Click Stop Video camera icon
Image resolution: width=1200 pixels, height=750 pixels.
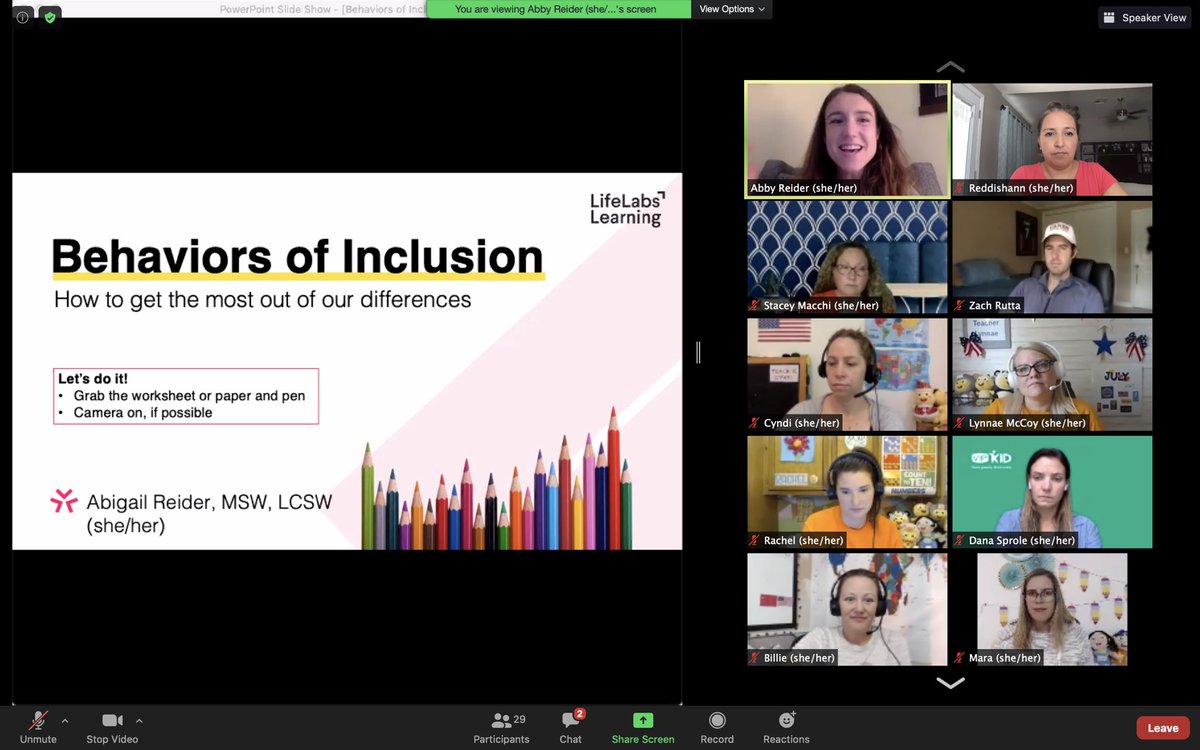click(x=112, y=720)
